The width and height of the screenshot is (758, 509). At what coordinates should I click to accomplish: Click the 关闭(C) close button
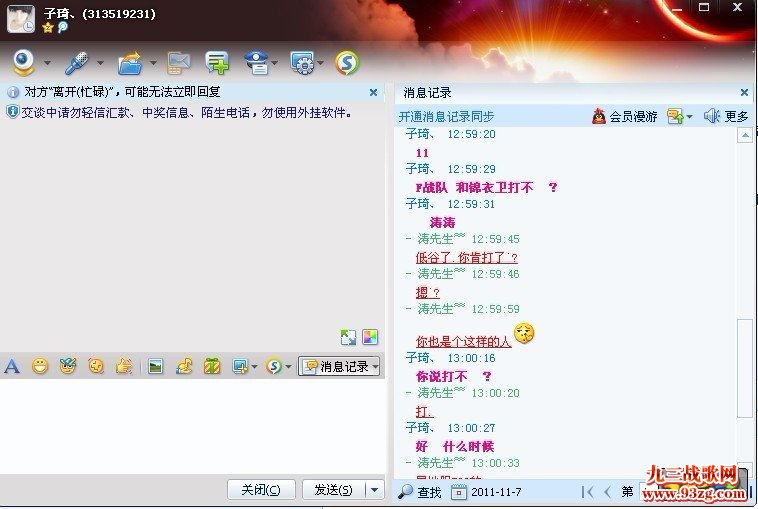[x=261, y=489]
